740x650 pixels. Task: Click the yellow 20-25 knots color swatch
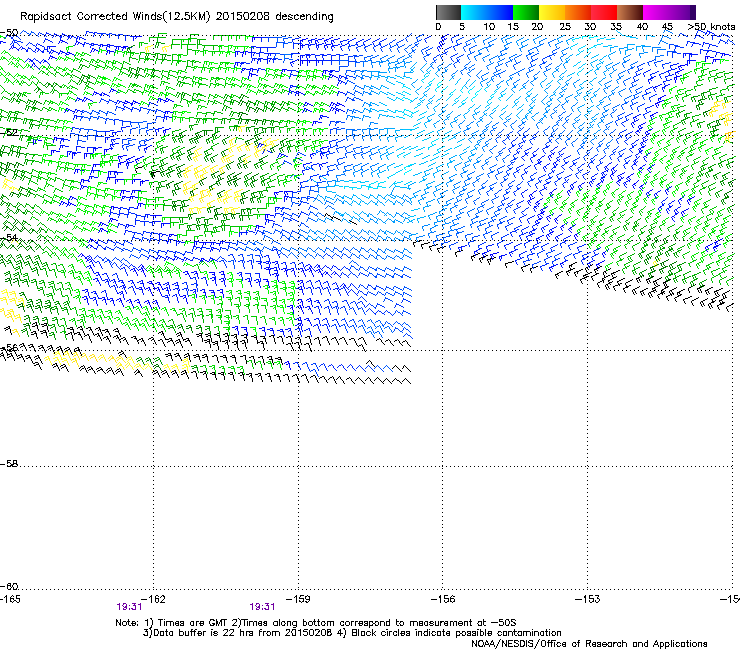[552, 12]
